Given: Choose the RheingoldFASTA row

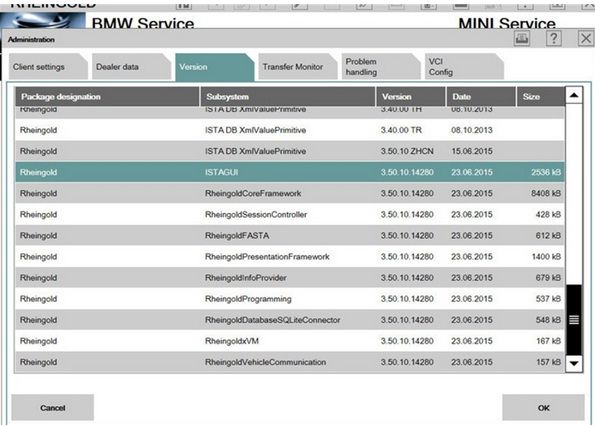Looking at the screenshot, I should 290,236.
